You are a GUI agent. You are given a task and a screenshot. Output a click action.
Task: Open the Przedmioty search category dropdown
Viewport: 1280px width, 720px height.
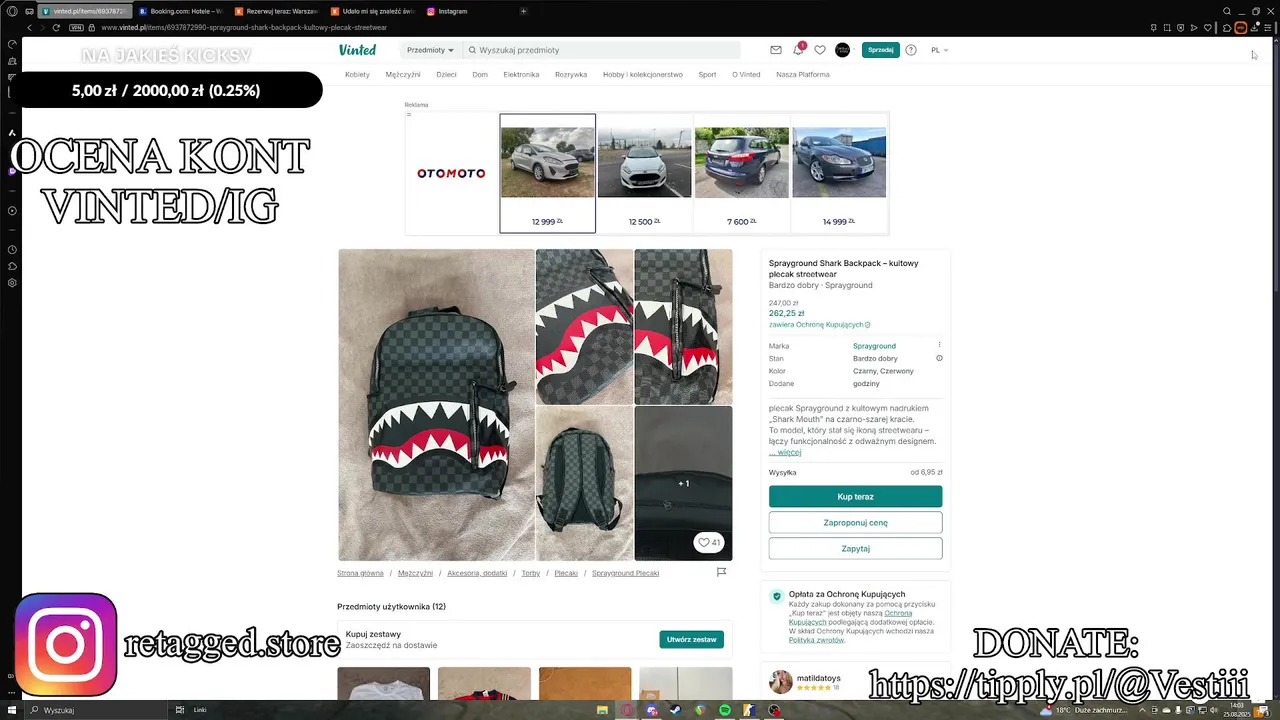[430, 50]
